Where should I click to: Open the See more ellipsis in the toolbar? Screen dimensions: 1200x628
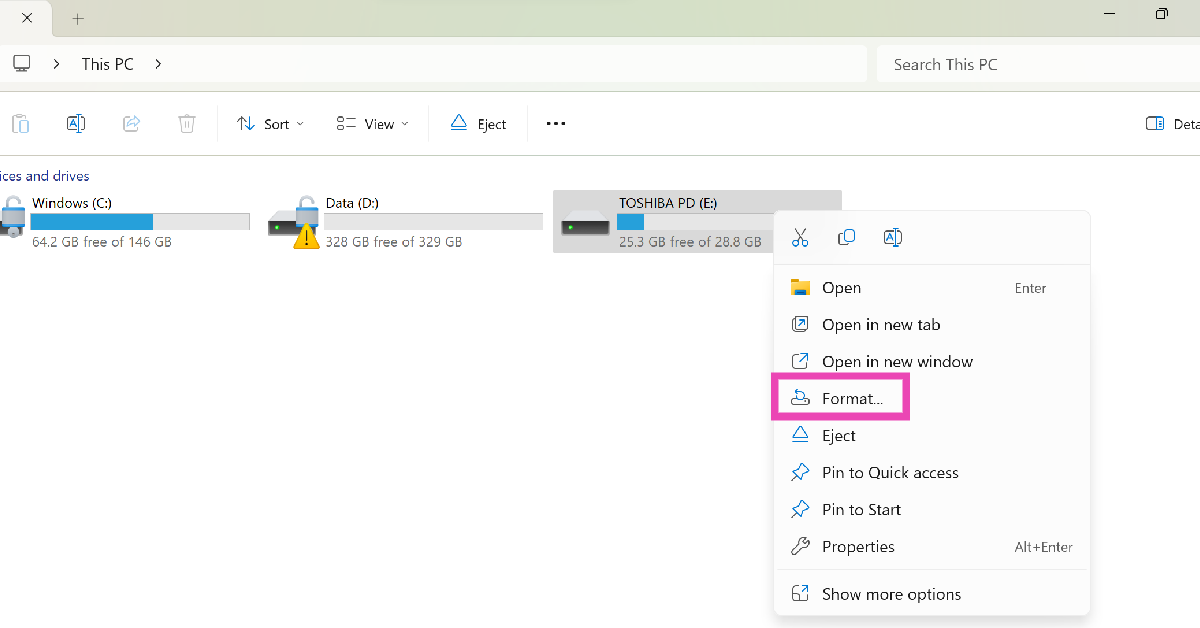click(555, 123)
